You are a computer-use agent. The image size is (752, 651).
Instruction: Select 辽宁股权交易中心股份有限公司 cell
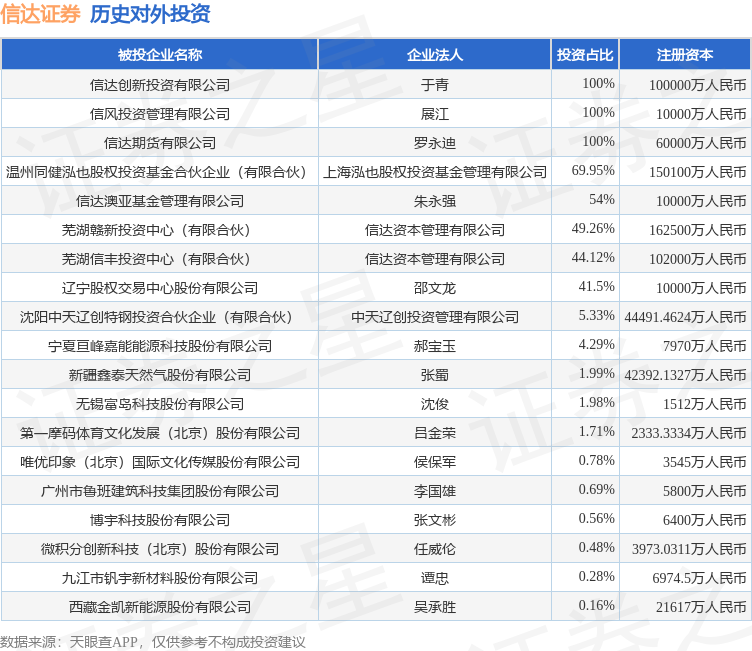(x=160, y=288)
